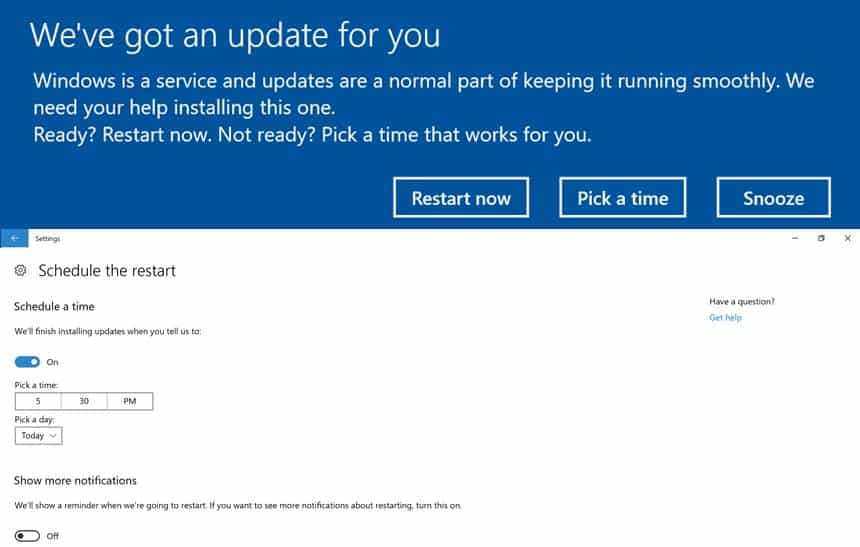Change the PM period field
860x547 pixels.
pos(130,401)
